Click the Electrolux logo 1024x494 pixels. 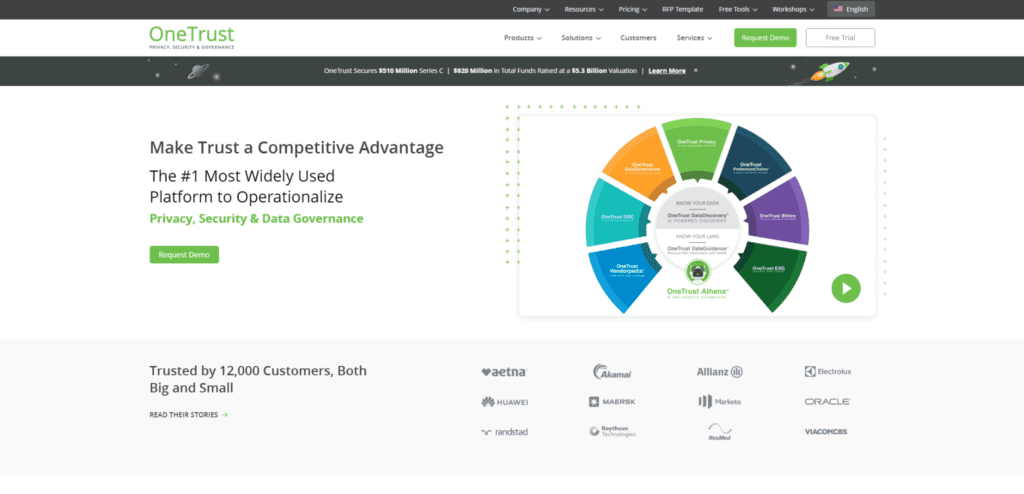828,372
